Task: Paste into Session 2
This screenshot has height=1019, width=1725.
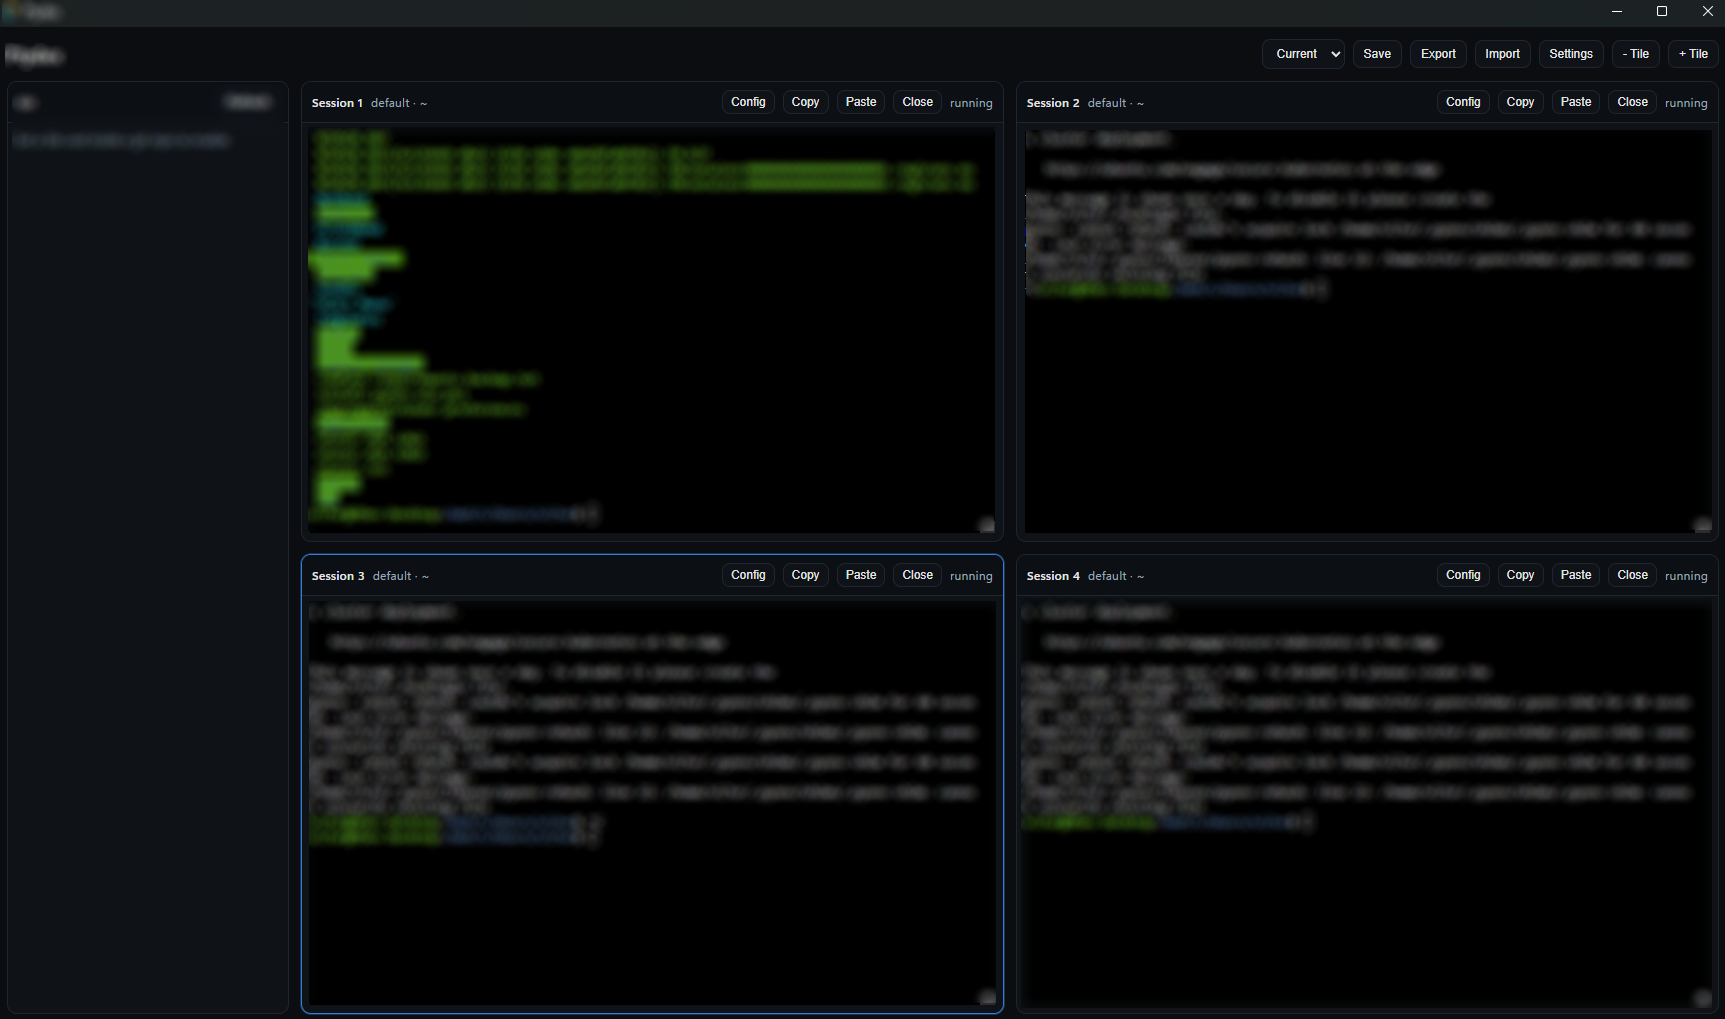Action: coord(1576,102)
